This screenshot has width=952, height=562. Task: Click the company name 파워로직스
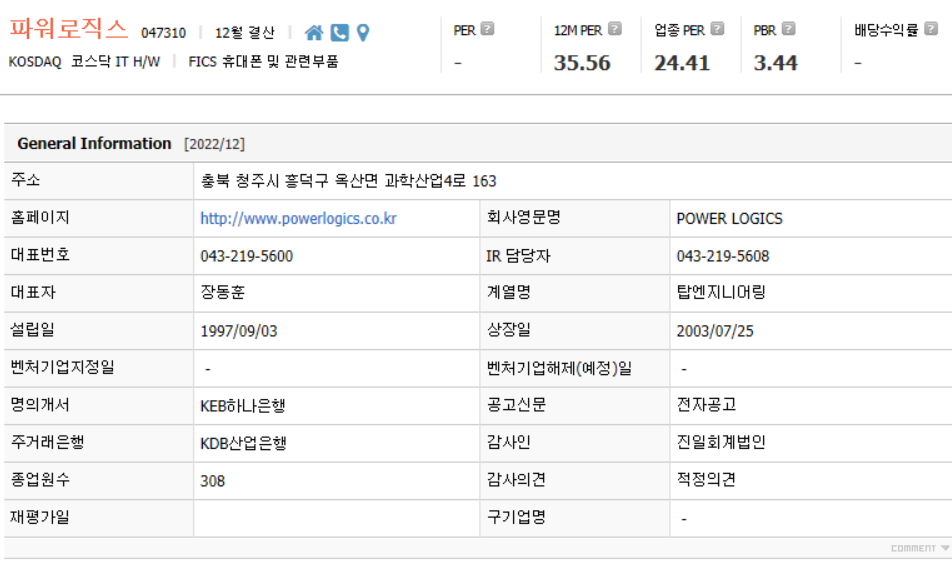coord(69,29)
